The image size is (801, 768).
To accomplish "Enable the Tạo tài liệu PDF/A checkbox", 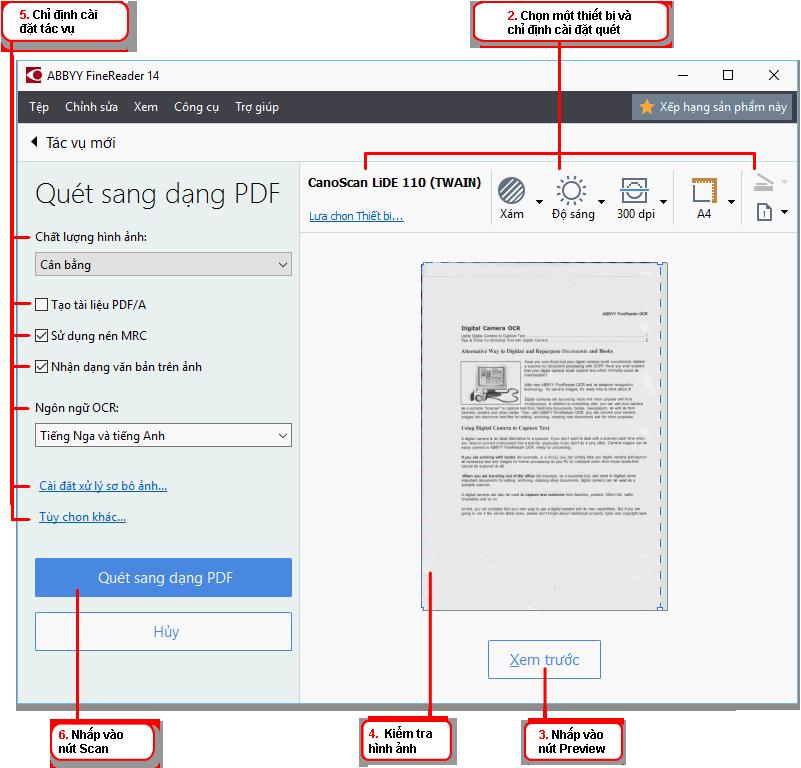I will [41, 305].
